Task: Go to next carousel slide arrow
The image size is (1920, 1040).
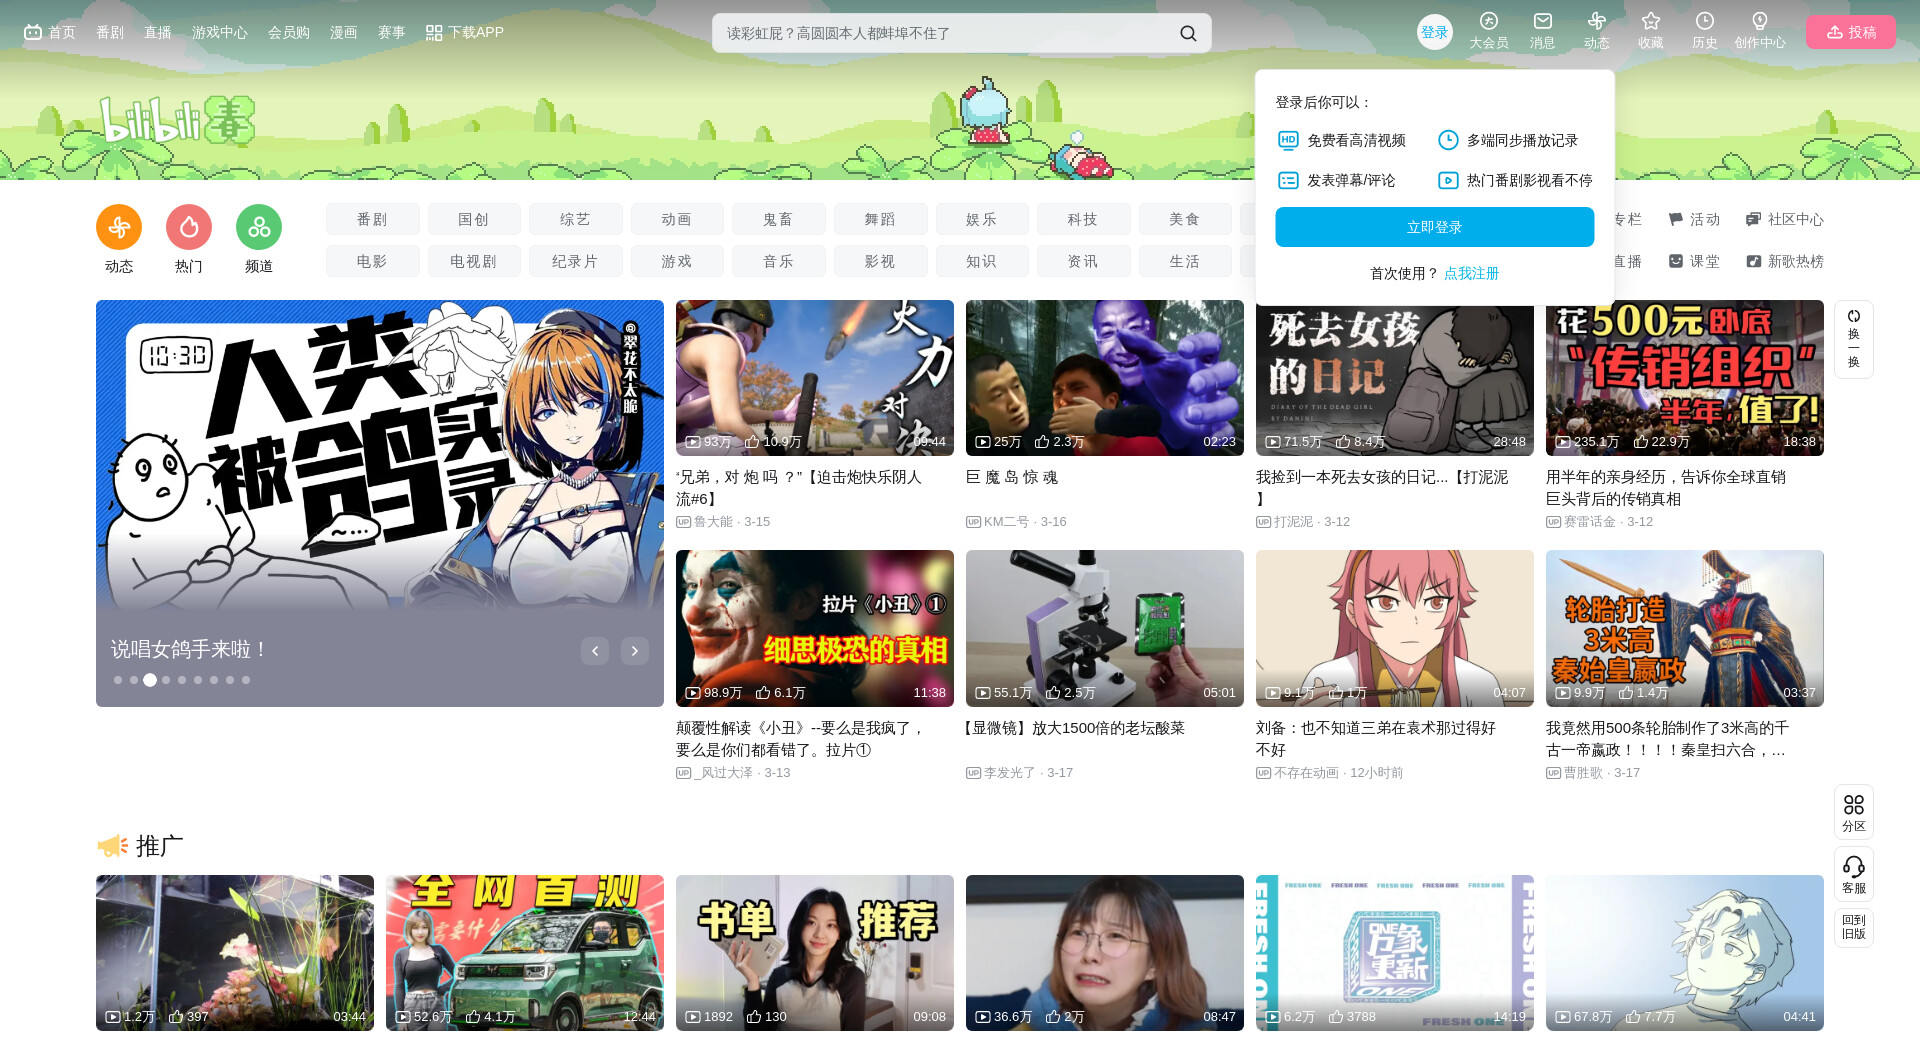Action: 635,651
